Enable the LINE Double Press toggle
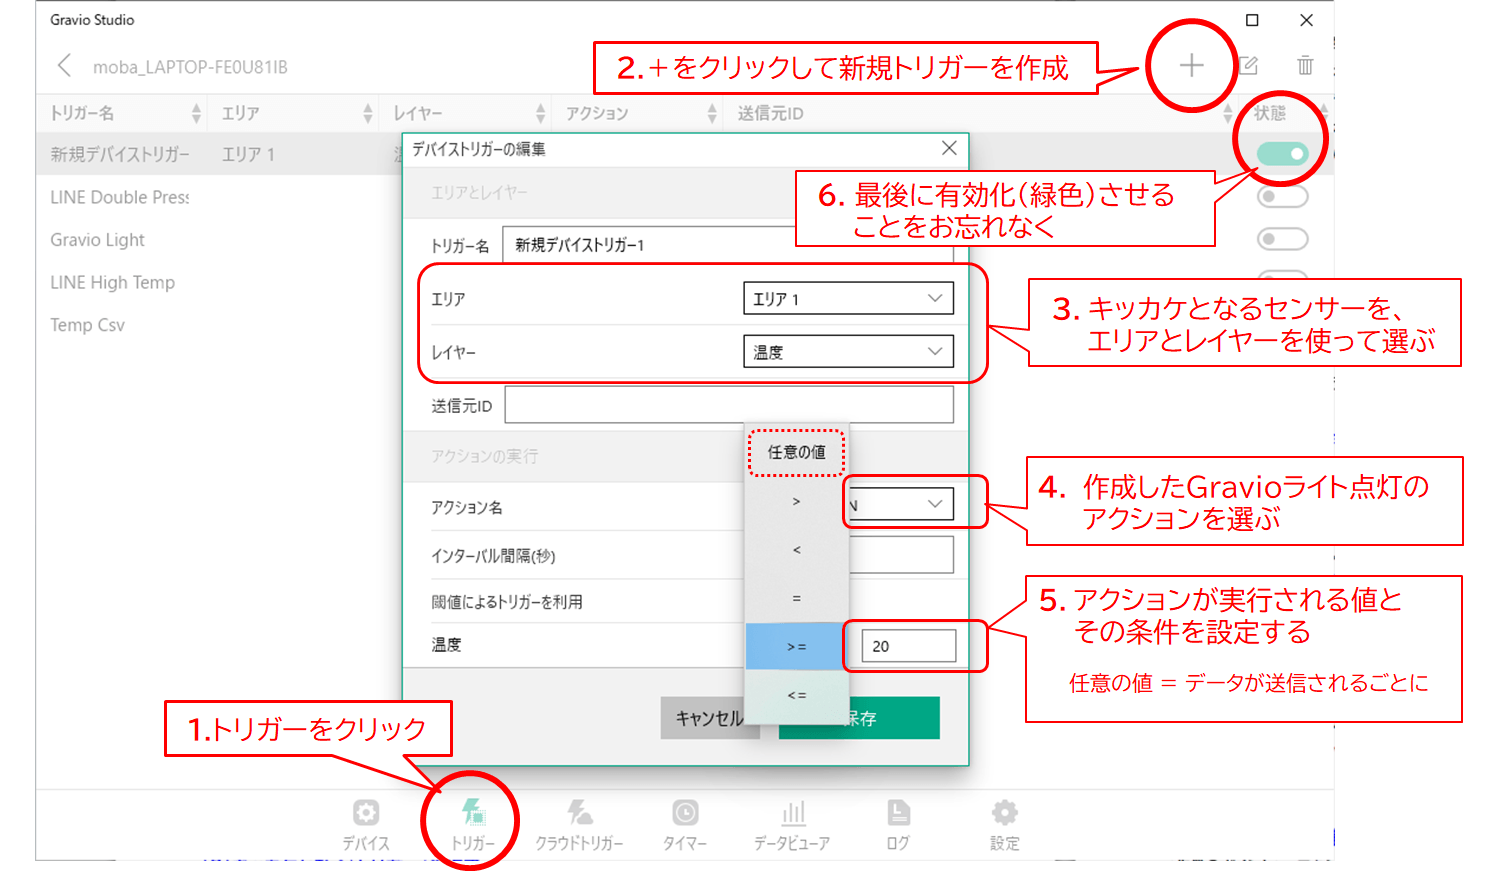This screenshot has height=871, width=1500. point(1283,196)
